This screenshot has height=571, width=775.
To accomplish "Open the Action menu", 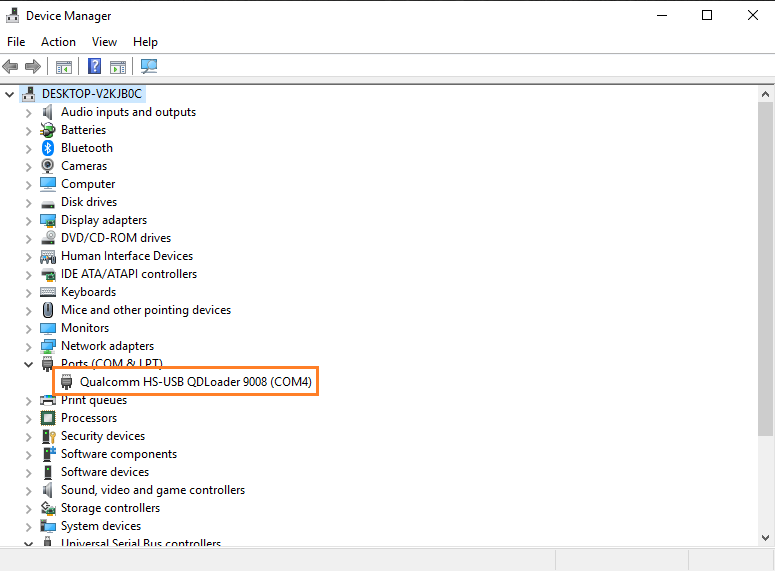I will pyautogui.click(x=58, y=42).
